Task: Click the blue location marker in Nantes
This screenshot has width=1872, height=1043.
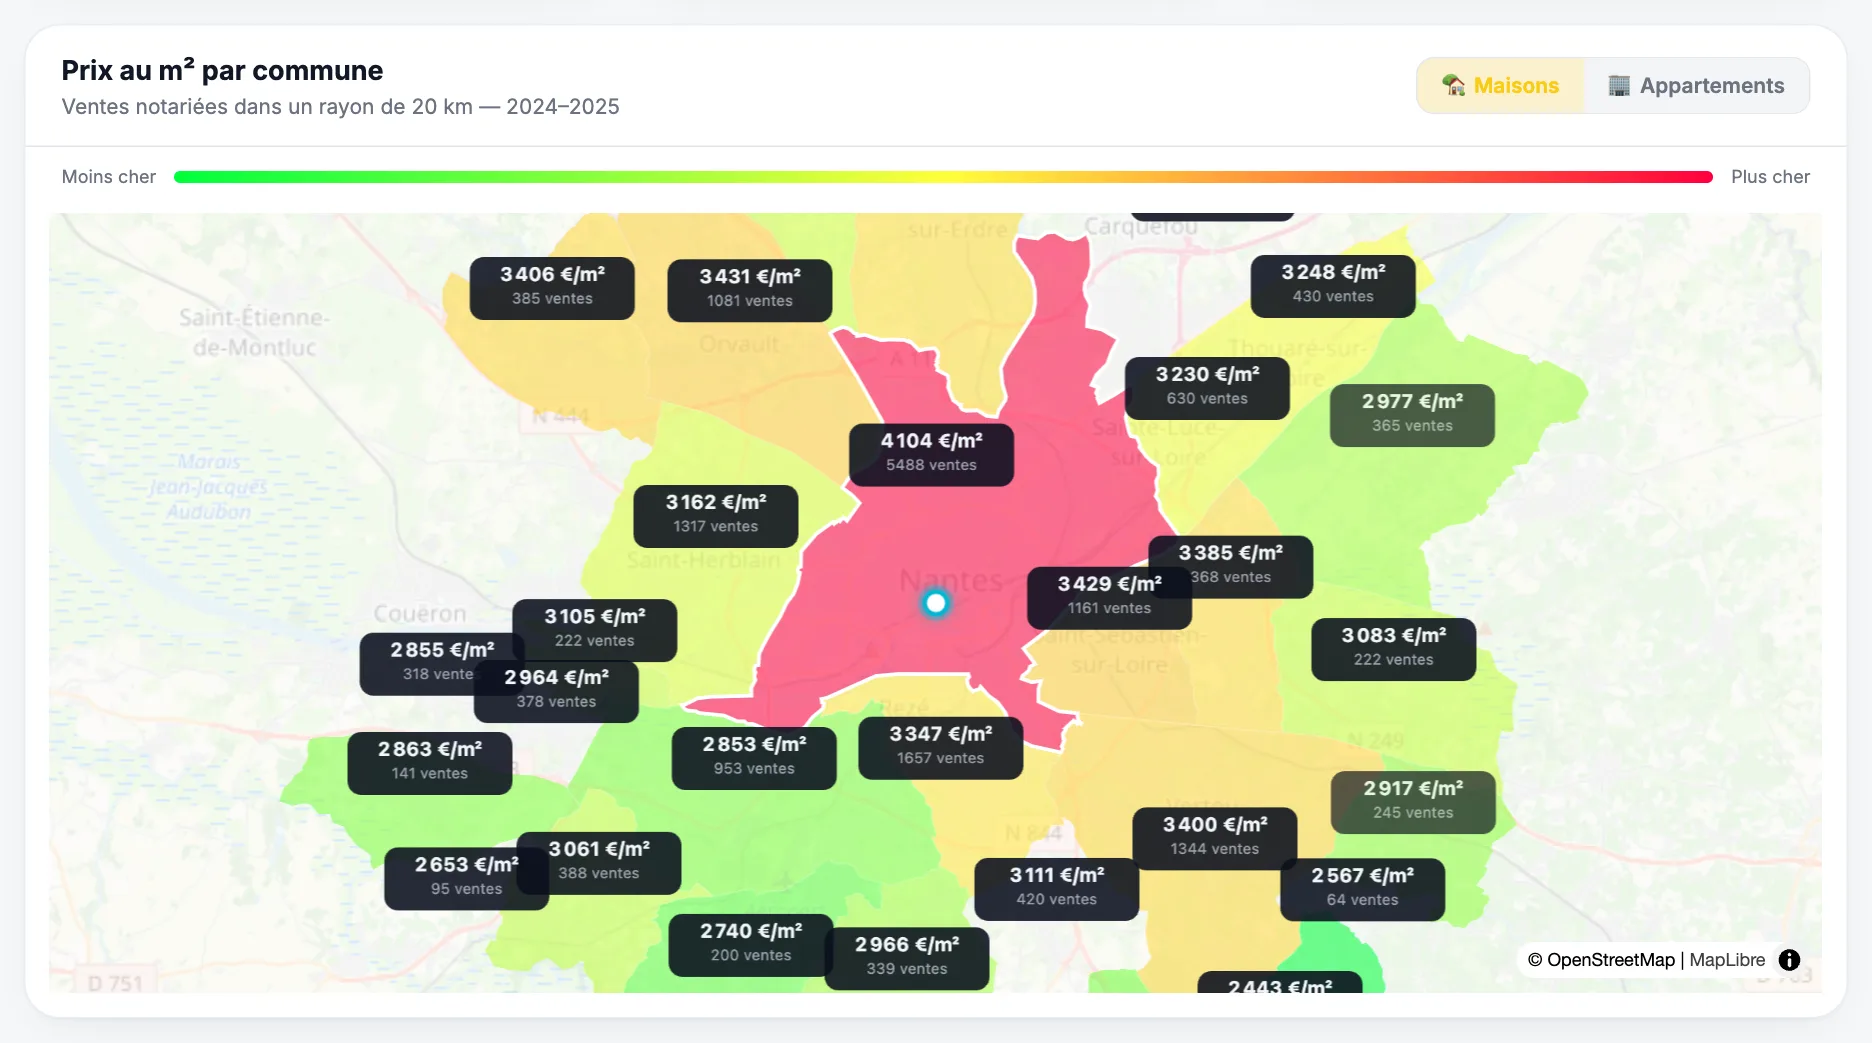Action: 936,603
